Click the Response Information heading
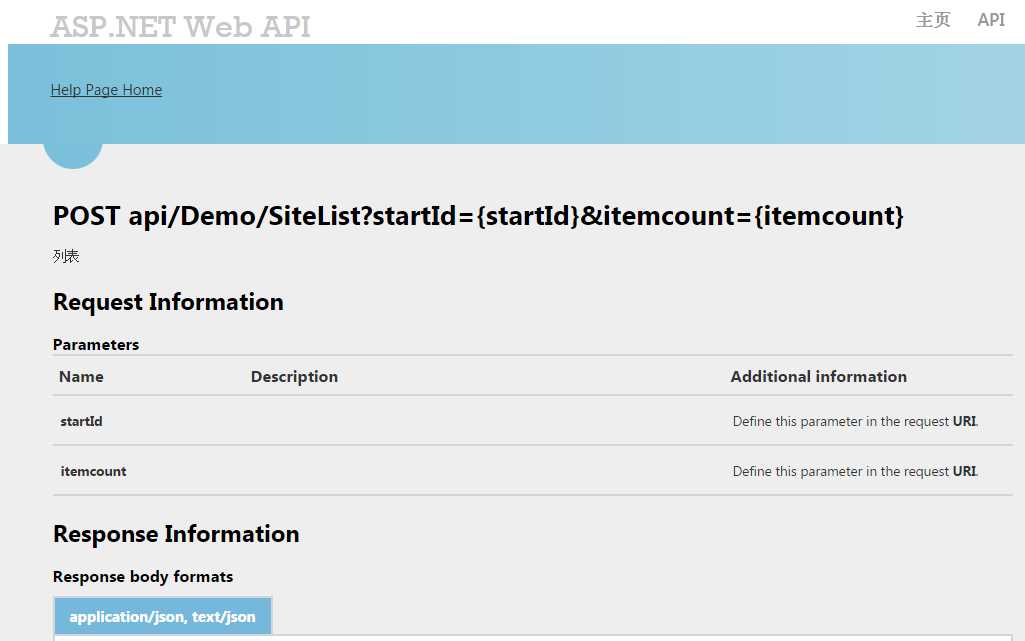 pyautogui.click(x=176, y=534)
